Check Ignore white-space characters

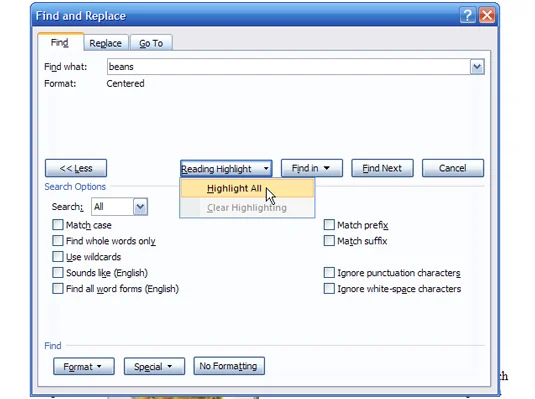pos(329,289)
